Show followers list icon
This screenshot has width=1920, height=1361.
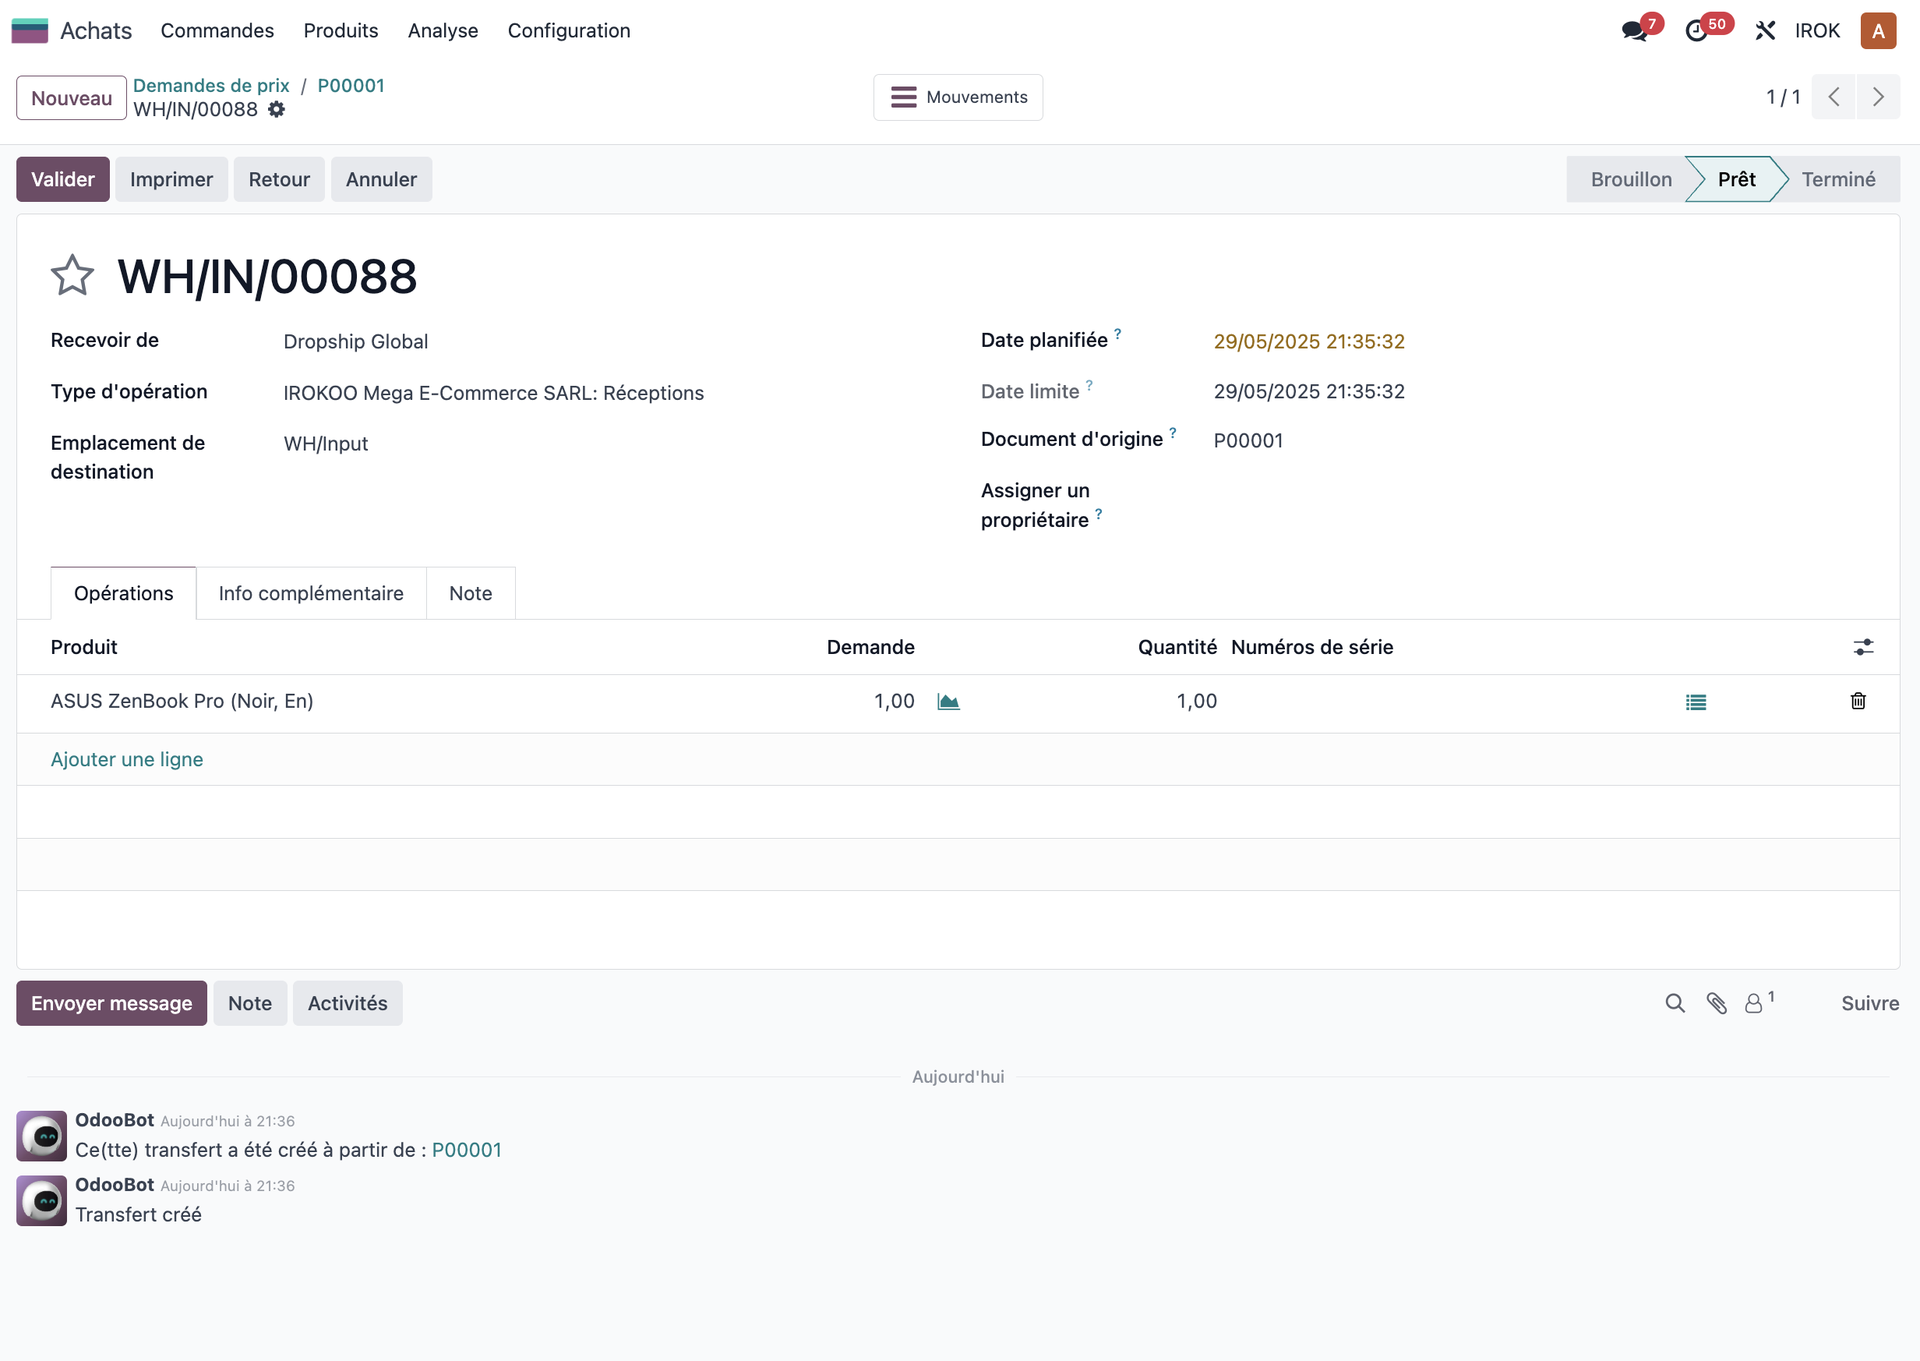click(1759, 1002)
